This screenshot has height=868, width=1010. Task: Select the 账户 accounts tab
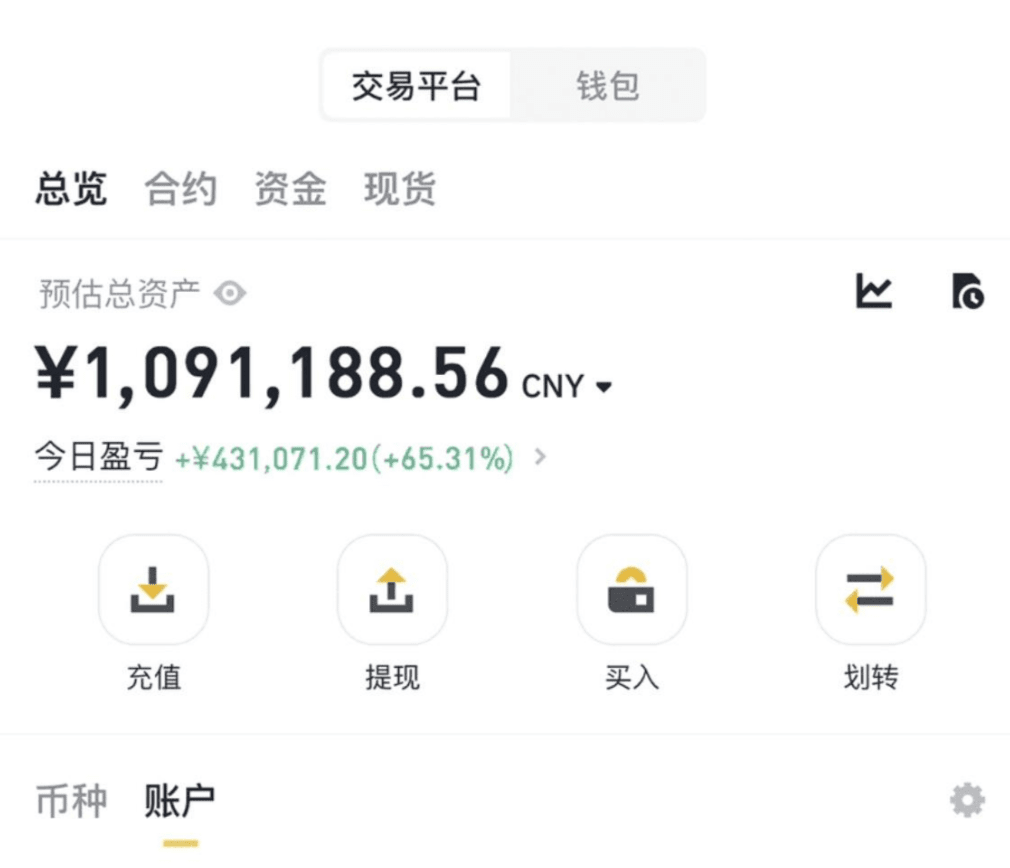[180, 801]
